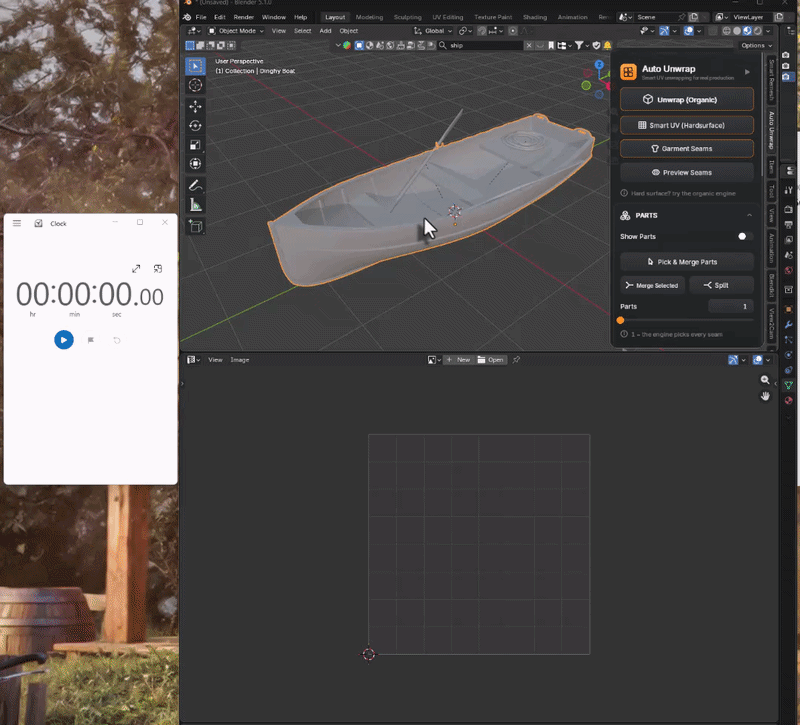Open the shading options dropdown arrow
The width and height of the screenshot is (800, 725).
click(768, 31)
